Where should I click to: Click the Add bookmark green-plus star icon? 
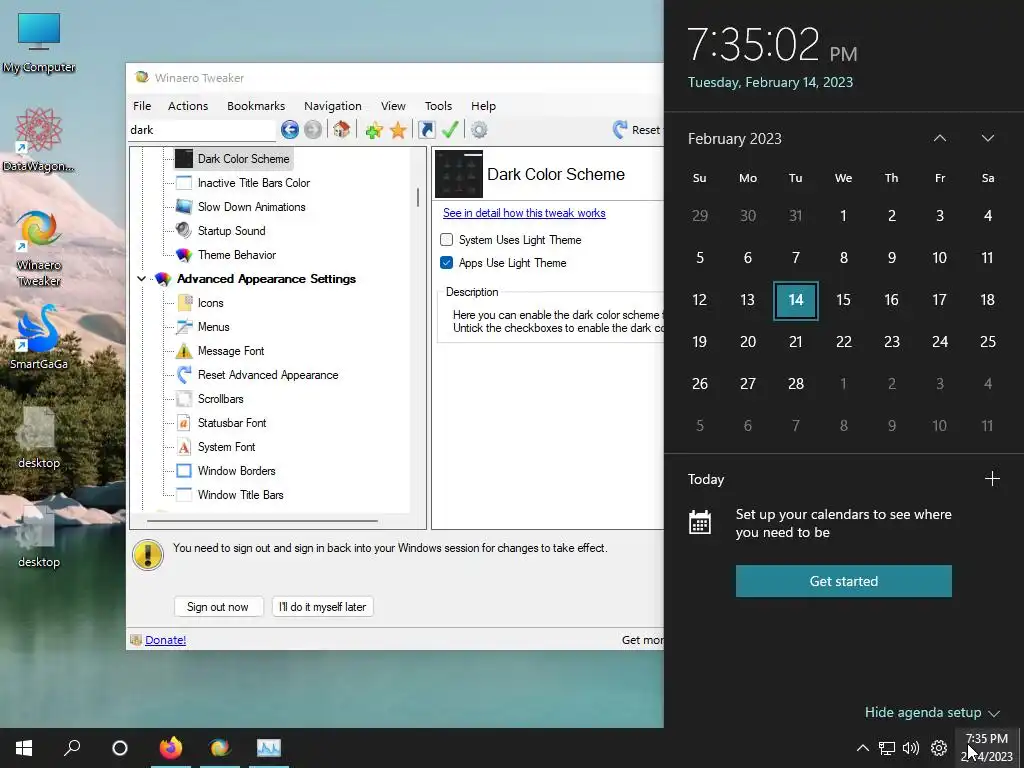(x=374, y=130)
